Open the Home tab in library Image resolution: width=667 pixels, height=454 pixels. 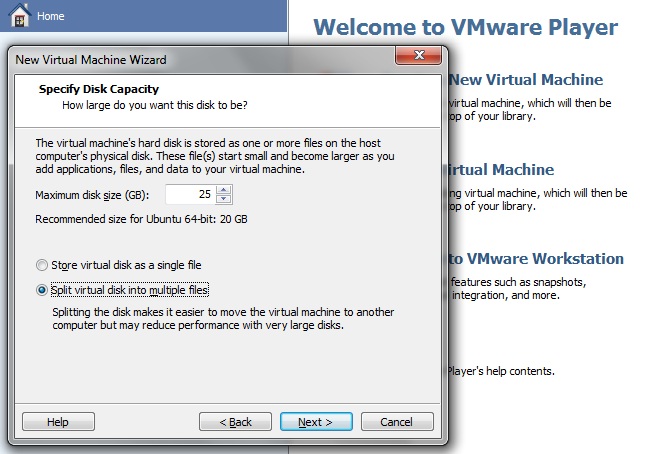[143, 16]
